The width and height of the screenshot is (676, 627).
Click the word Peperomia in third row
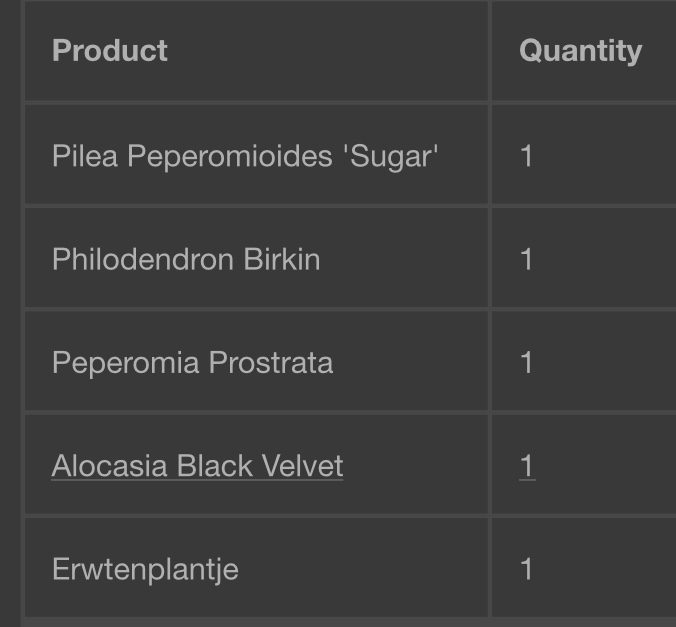click(x=125, y=363)
